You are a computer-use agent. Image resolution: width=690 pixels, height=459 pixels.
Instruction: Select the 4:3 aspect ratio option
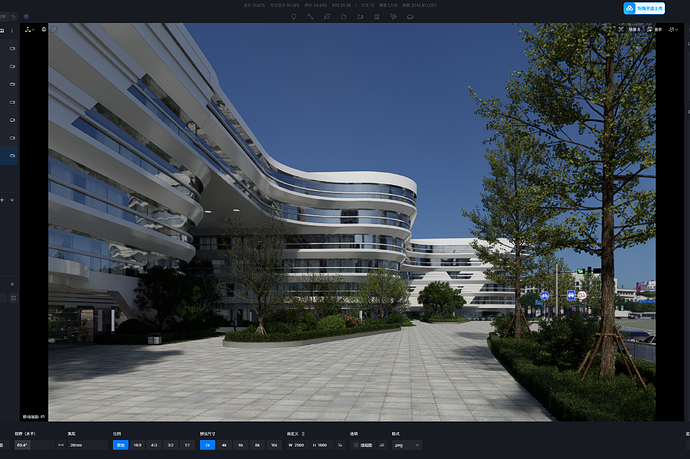pyautogui.click(x=153, y=444)
